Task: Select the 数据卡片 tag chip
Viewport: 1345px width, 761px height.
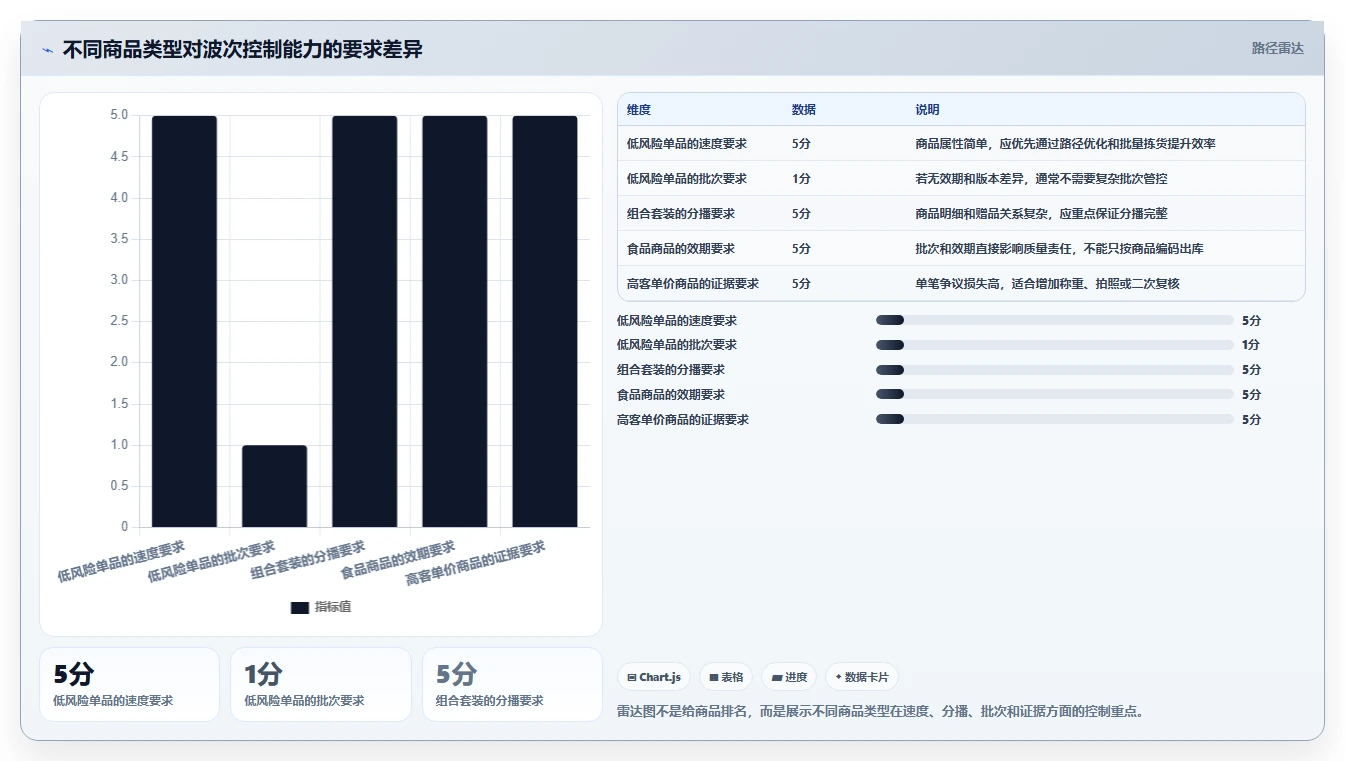Action: pos(861,677)
